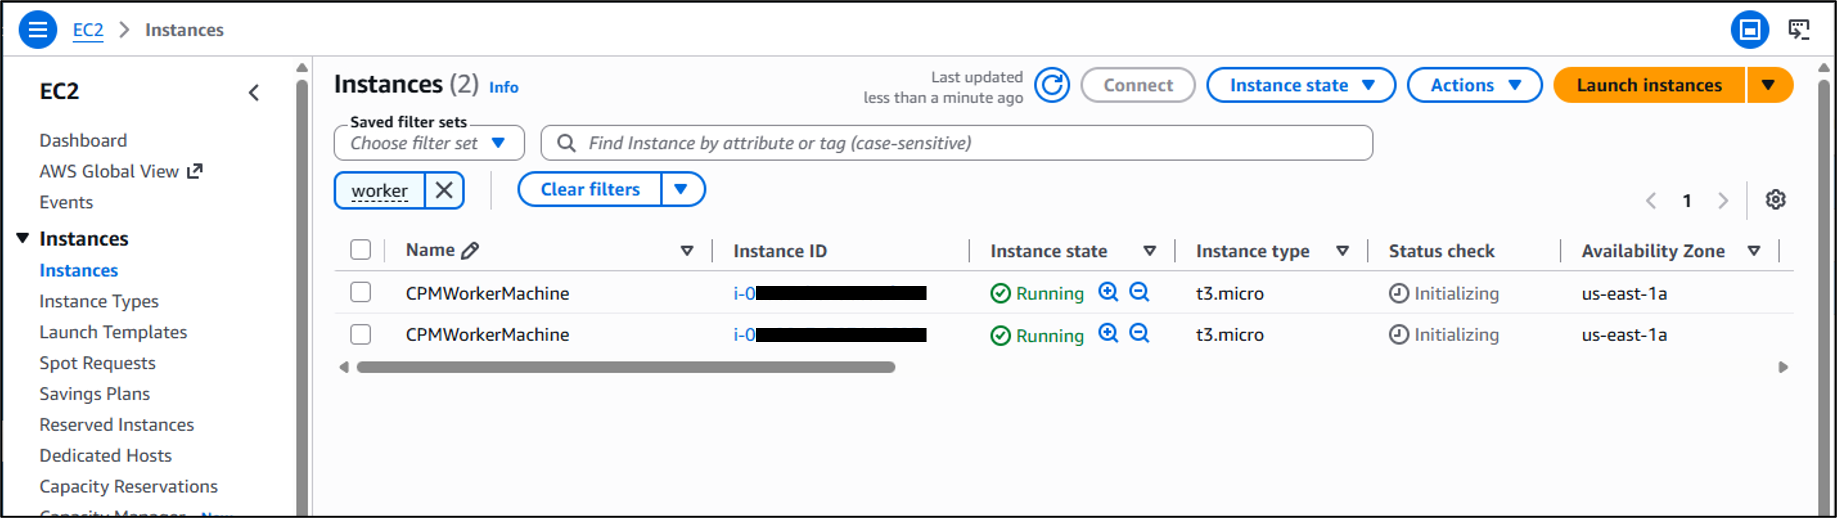Image resolution: width=1837 pixels, height=518 pixels.
Task: Click zoom-in filter icon in second Running row
Action: [1108, 333]
